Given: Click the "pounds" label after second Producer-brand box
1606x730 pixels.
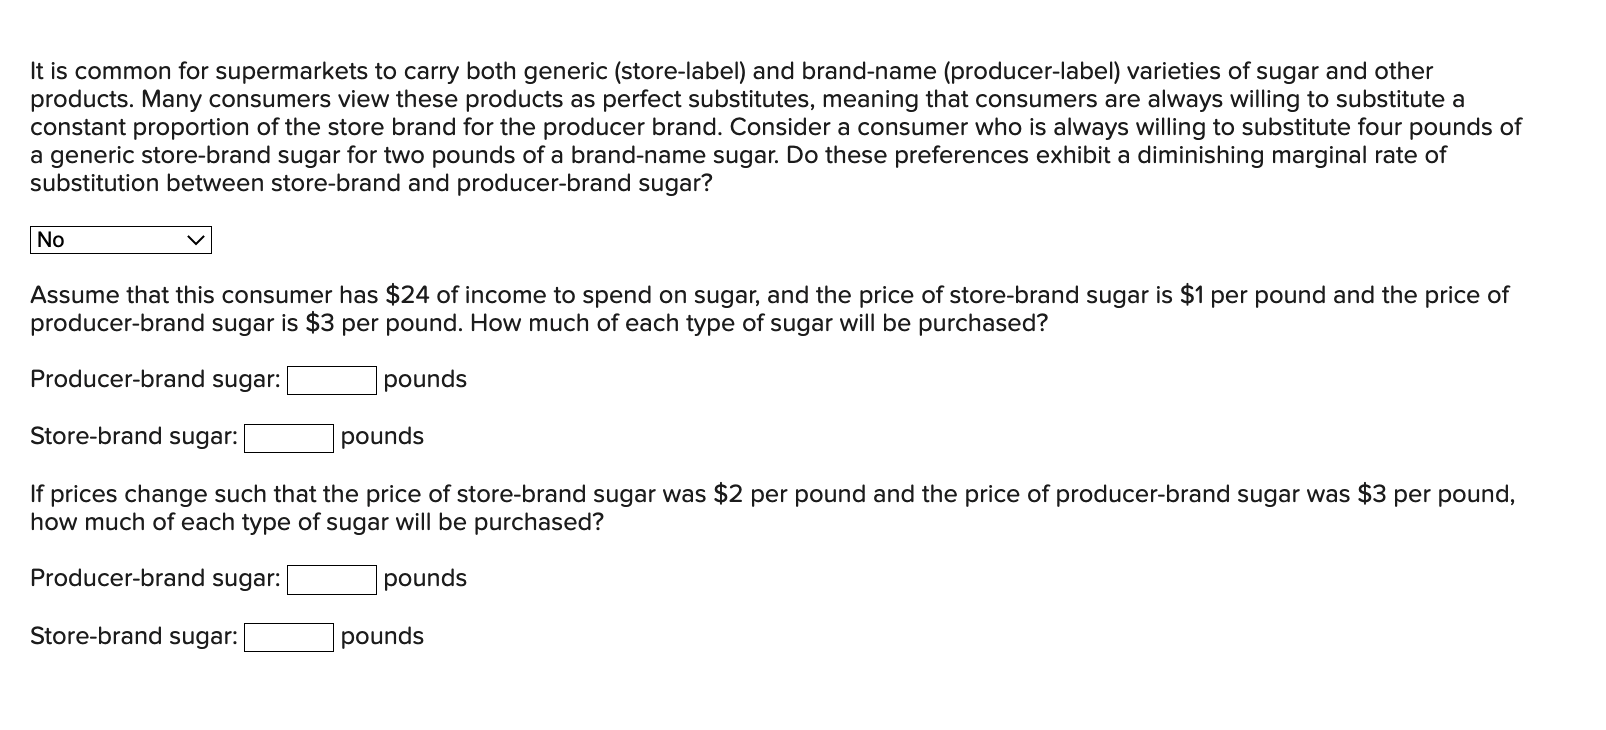Looking at the screenshot, I should [x=424, y=579].
